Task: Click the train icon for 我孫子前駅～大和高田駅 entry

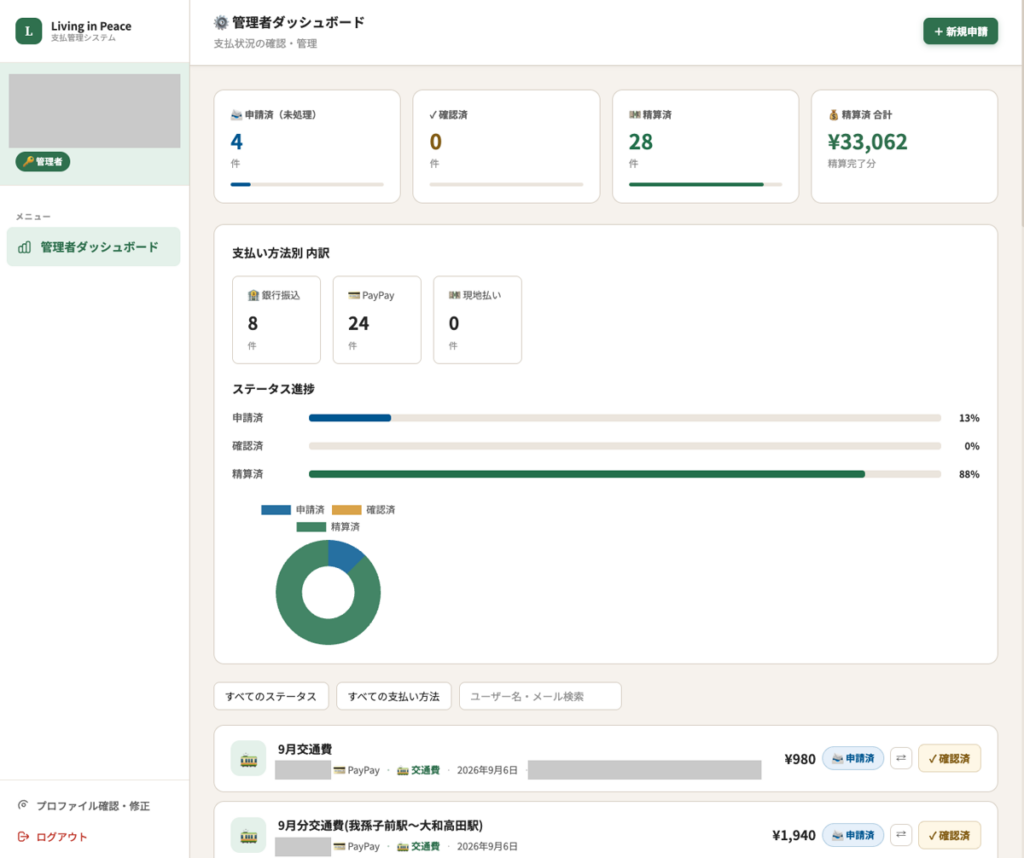Action: pos(248,835)
